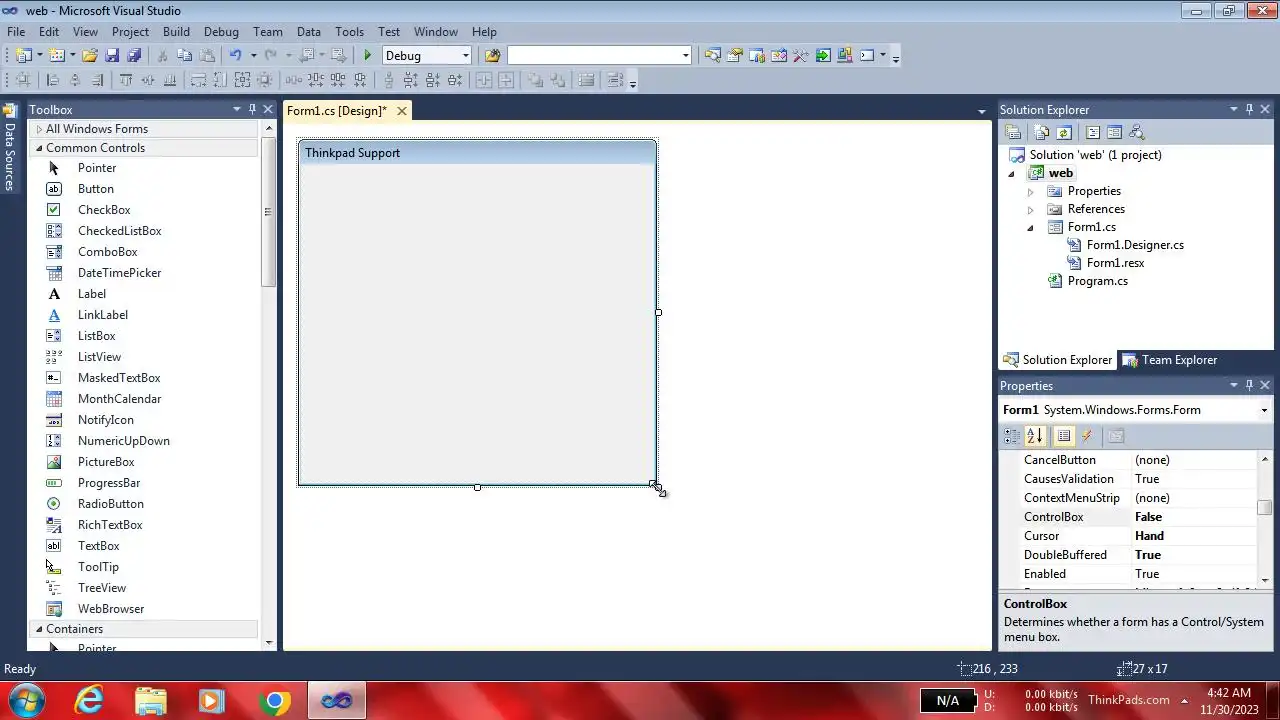Select Program.cs in Solution Explorer

point(1097,281)
